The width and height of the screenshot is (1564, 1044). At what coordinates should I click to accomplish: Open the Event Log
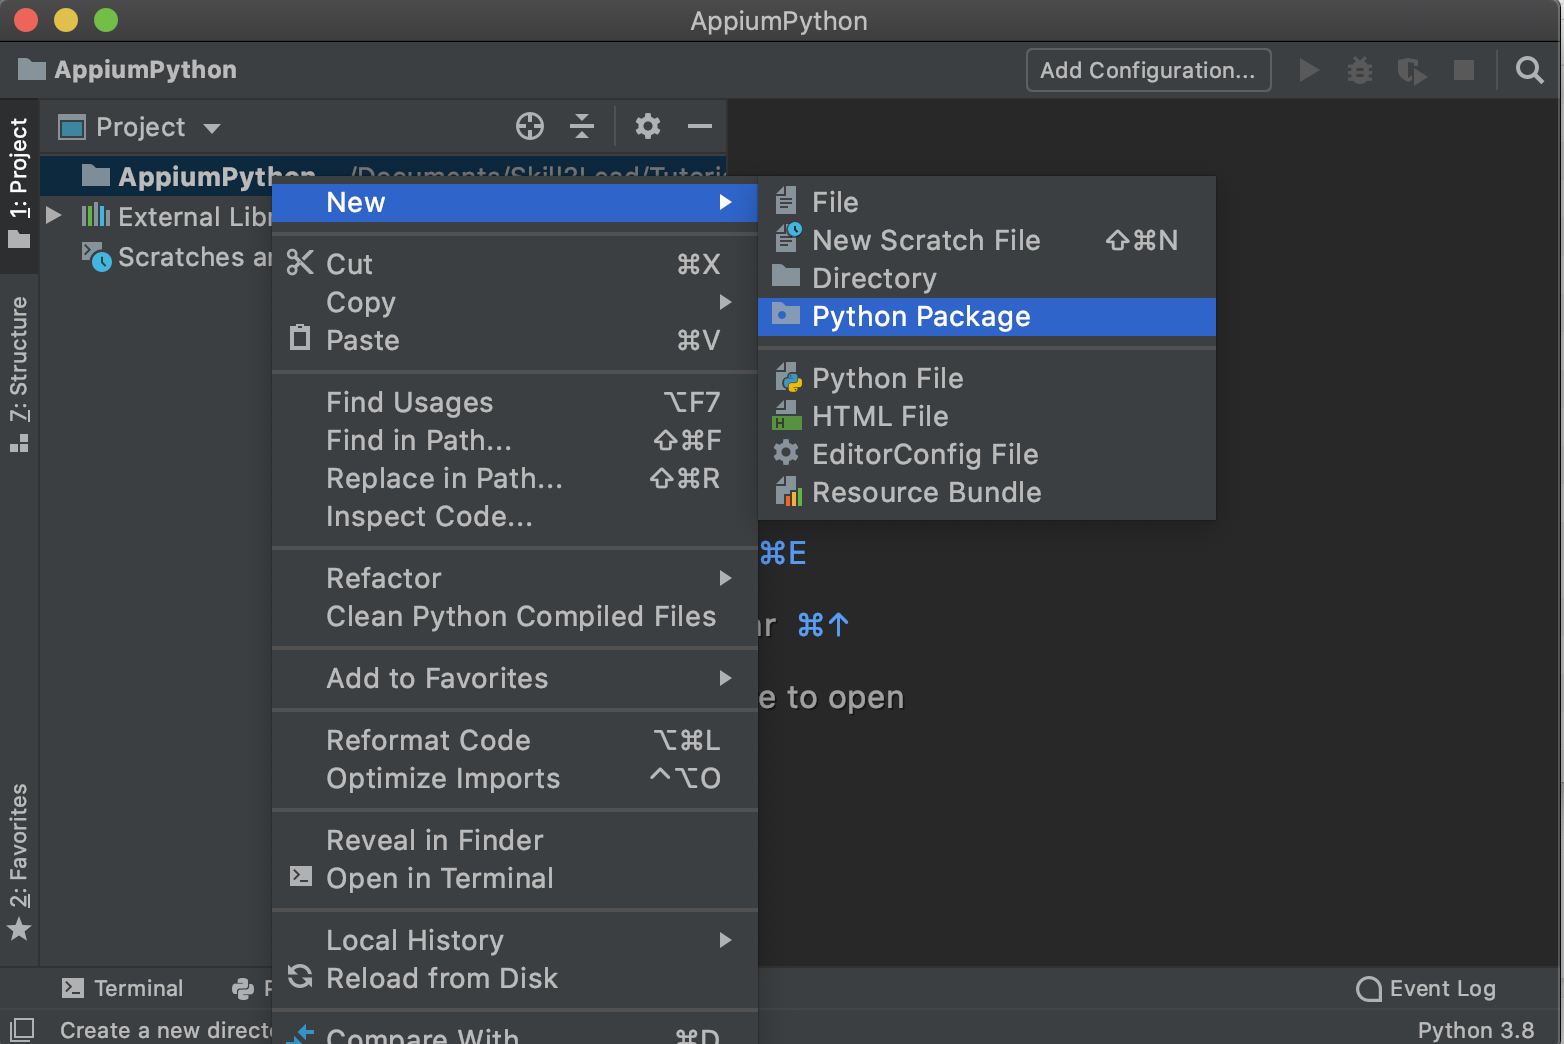click(x=1427, y=988)
